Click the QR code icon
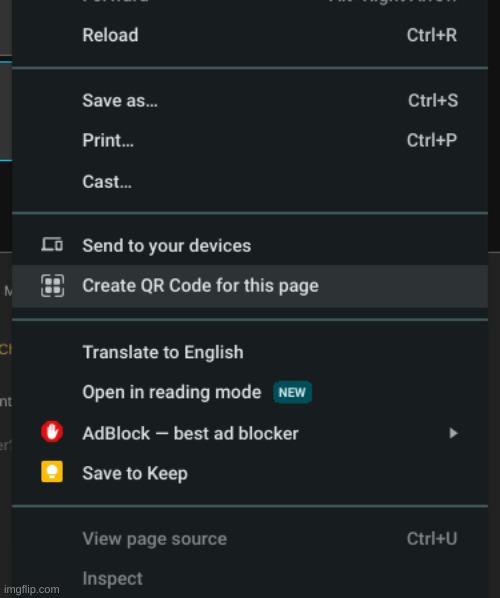This screenshot has width=500, height=598. coord(52,285)
